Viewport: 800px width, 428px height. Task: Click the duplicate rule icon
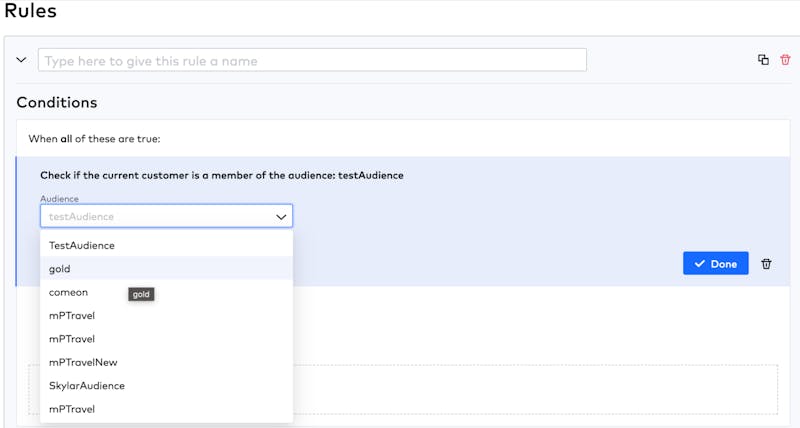coord(763,60)
